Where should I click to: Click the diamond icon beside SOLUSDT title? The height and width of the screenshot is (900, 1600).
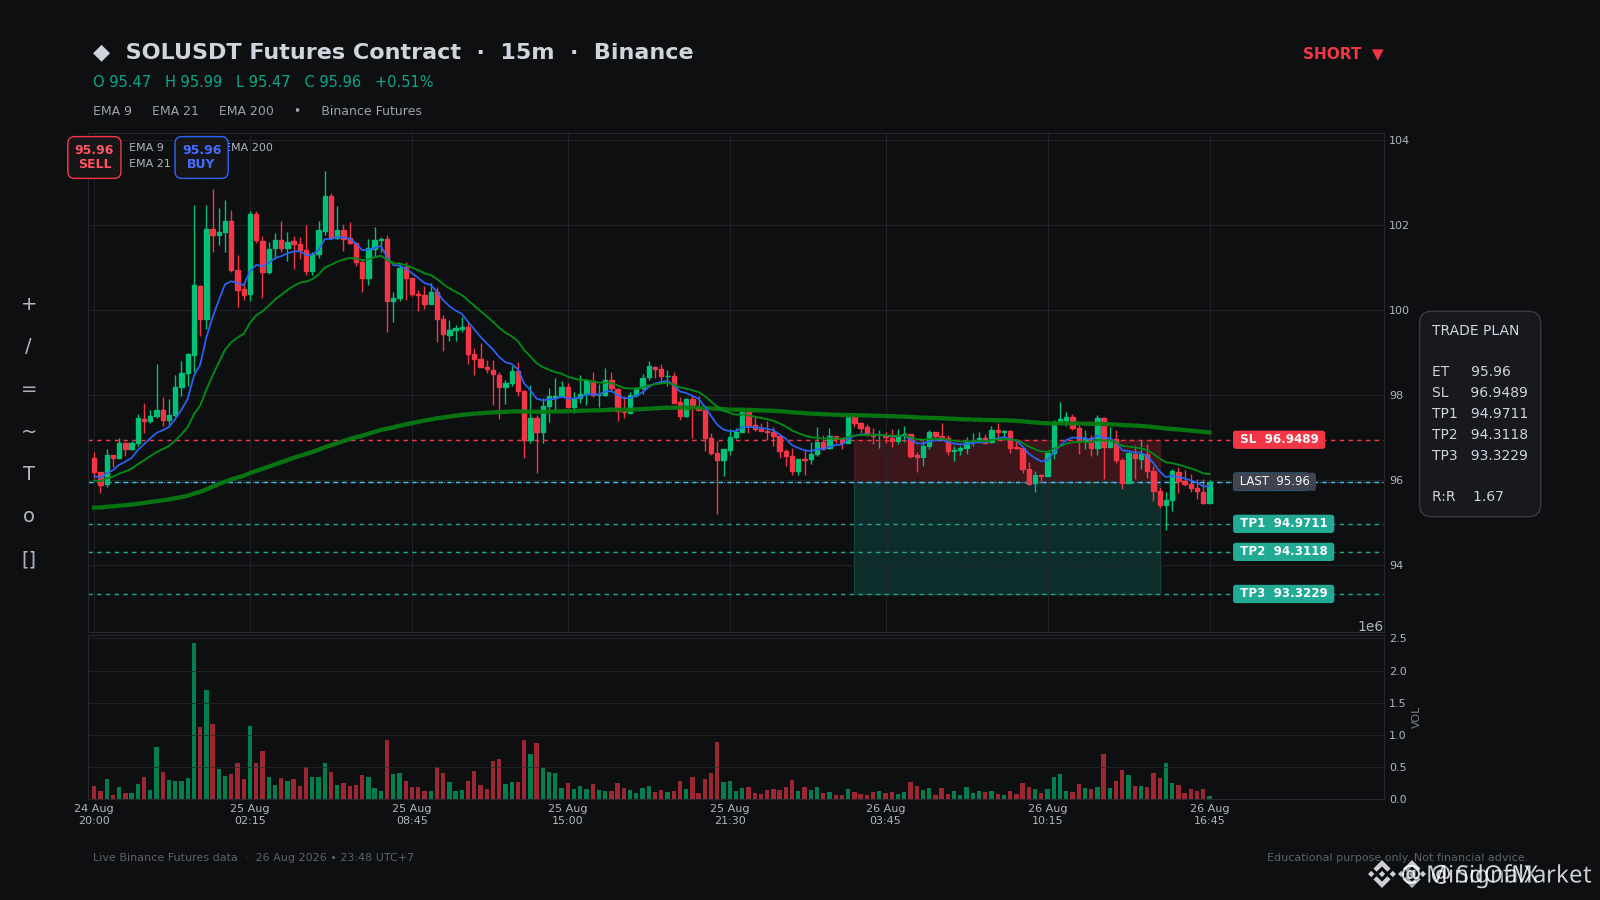pyautogui.click(x=101, y=53)
